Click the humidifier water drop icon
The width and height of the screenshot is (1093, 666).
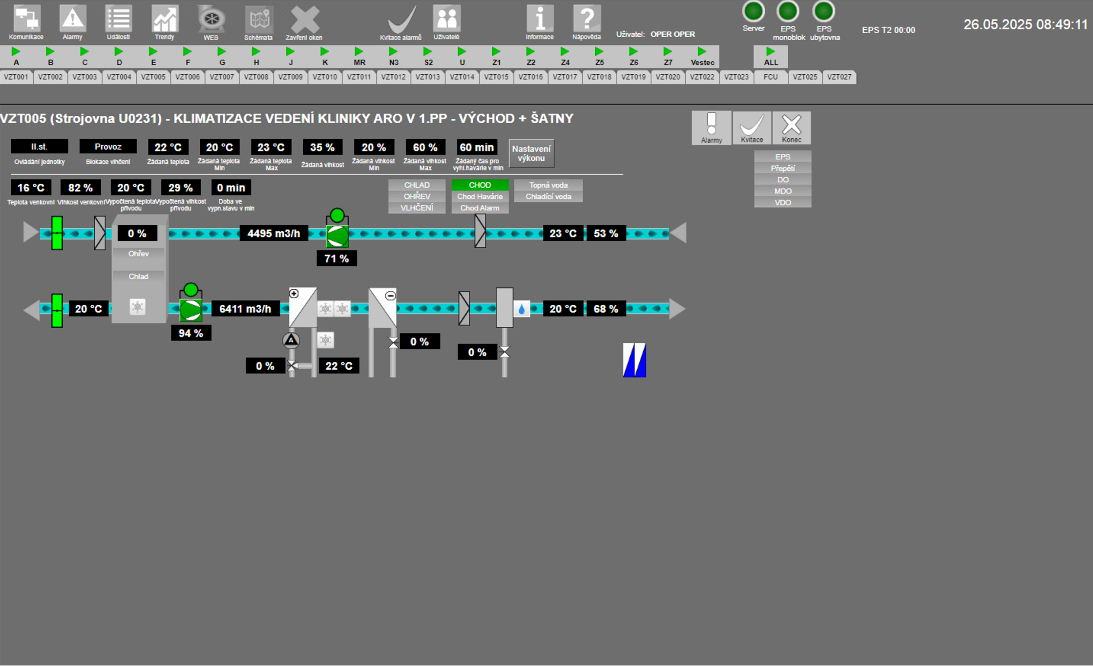522,310
